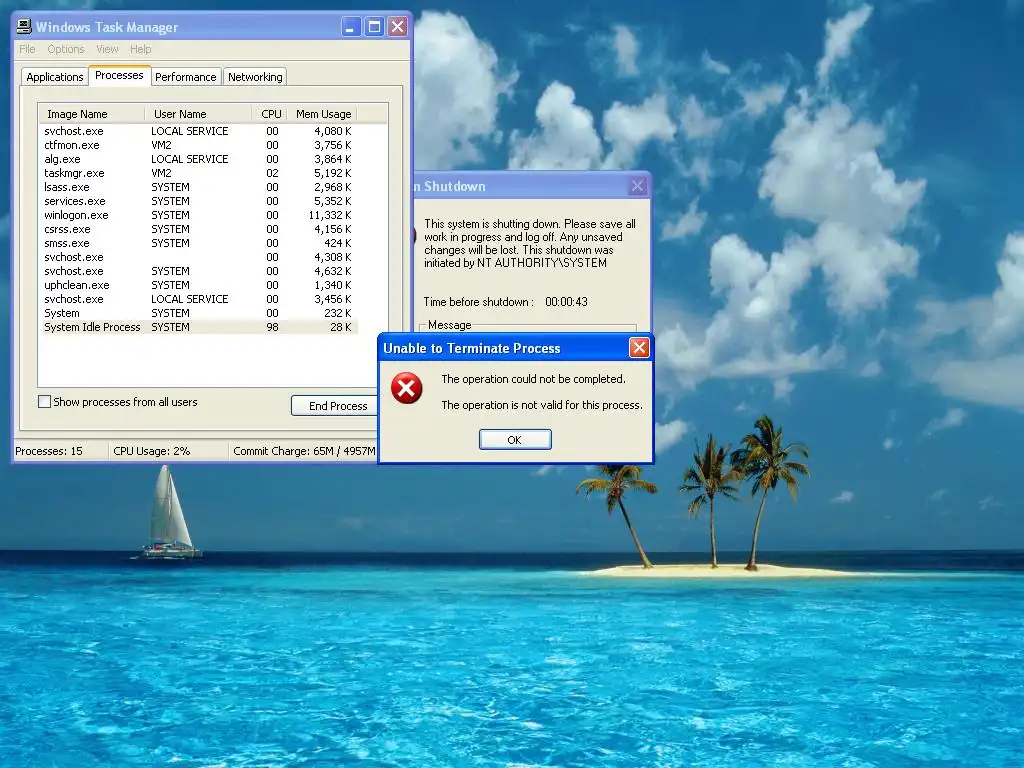Sort by Mem Usage column header
Viewport: 1024px width, 768px height.
coord(322,114)
